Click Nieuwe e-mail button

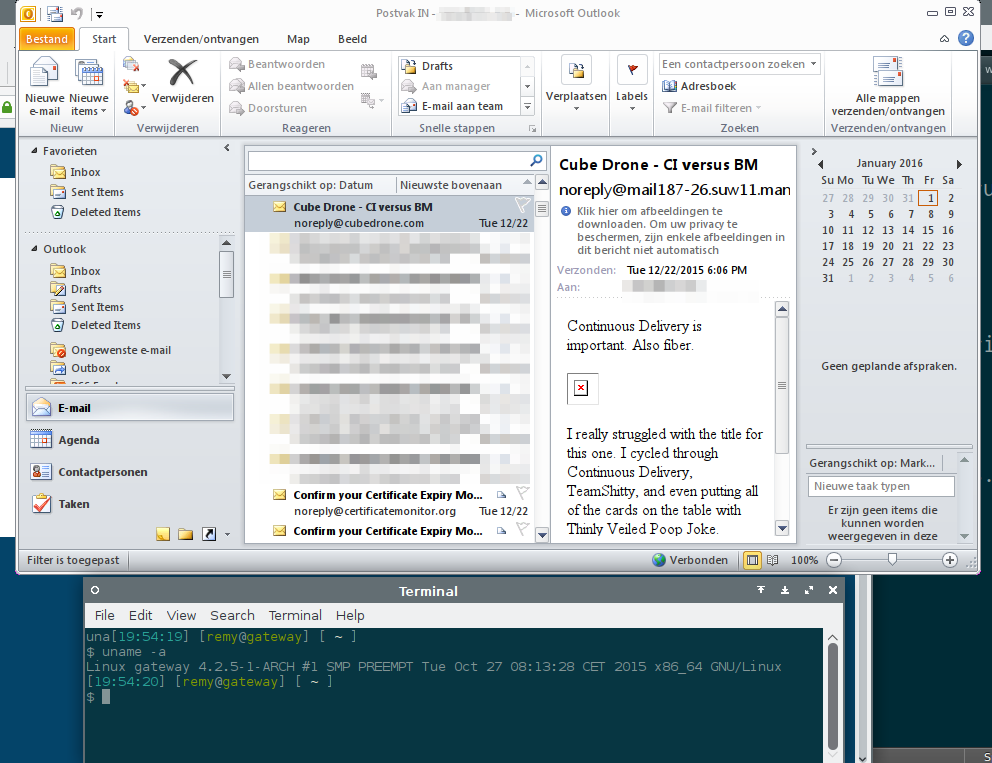click(x=44, y=87)
